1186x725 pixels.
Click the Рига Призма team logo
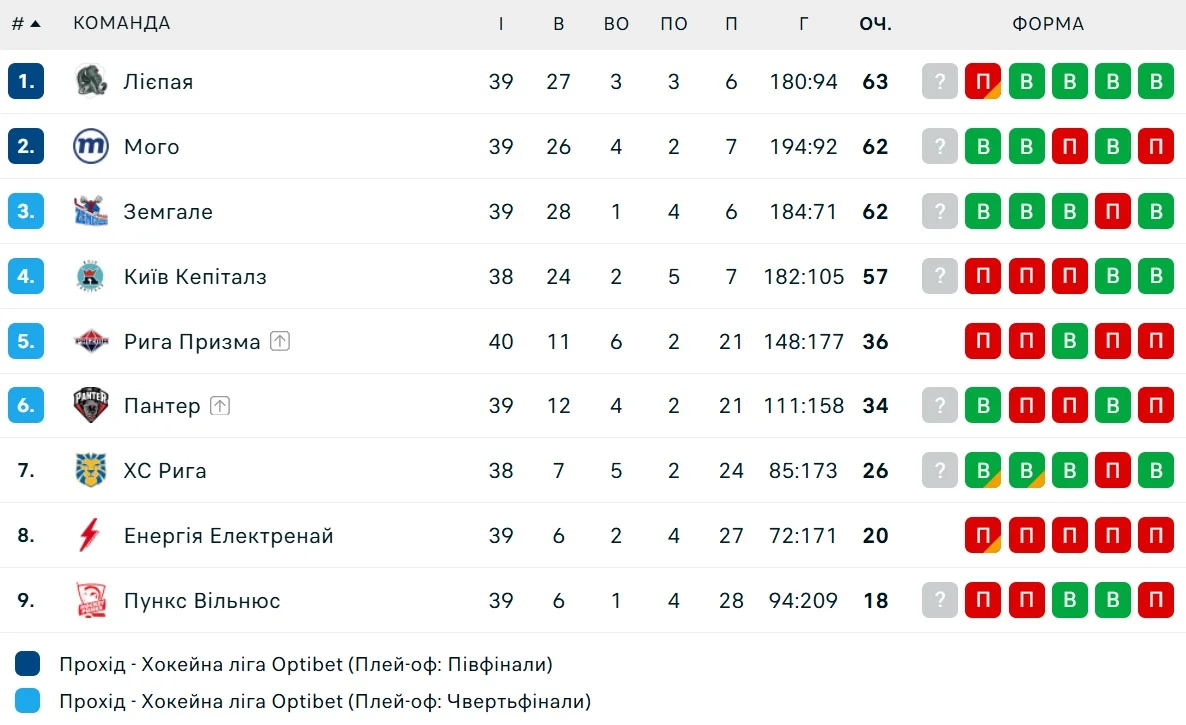pyautogui.click(x=91, y=341)
